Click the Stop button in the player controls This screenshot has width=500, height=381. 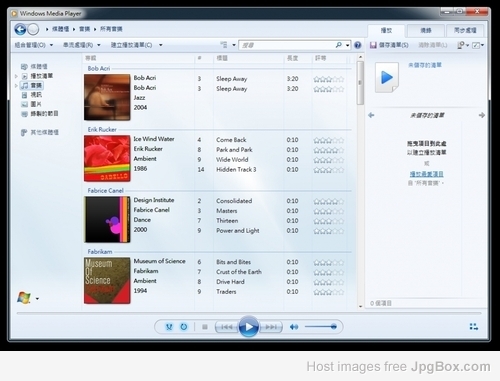tap(205, 327)
